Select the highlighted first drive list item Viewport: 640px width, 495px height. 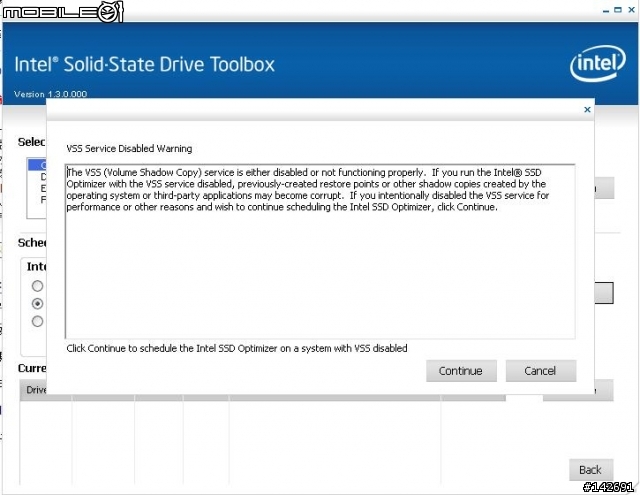[x=37, y=165]
